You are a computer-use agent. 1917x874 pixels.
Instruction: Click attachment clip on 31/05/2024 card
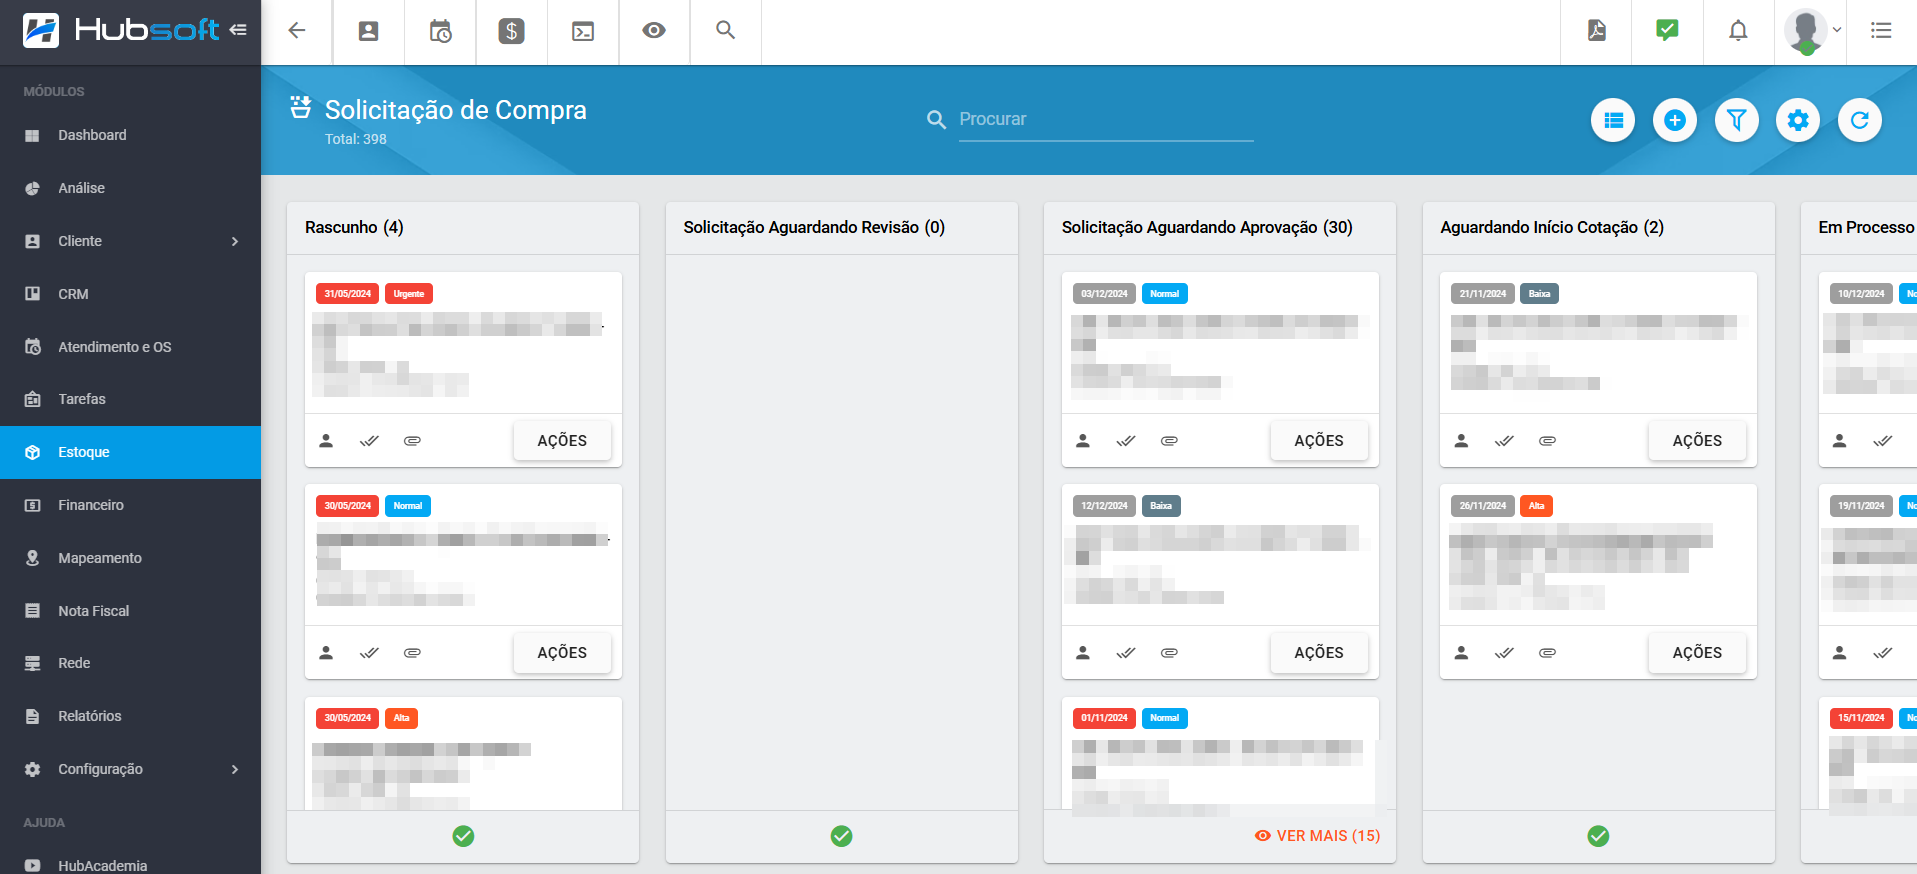coord(412,441)
